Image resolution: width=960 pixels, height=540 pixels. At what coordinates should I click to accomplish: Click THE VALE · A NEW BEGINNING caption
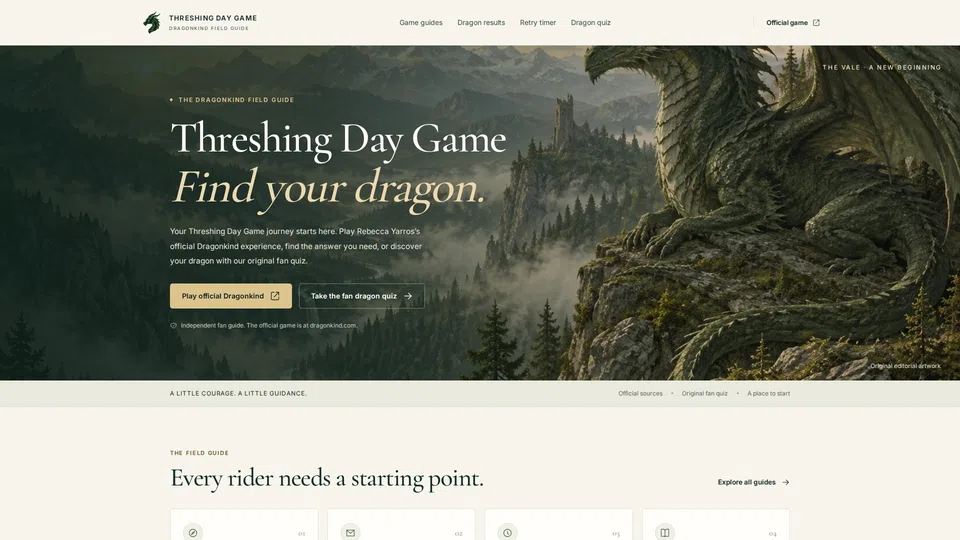tap(882, 67)
